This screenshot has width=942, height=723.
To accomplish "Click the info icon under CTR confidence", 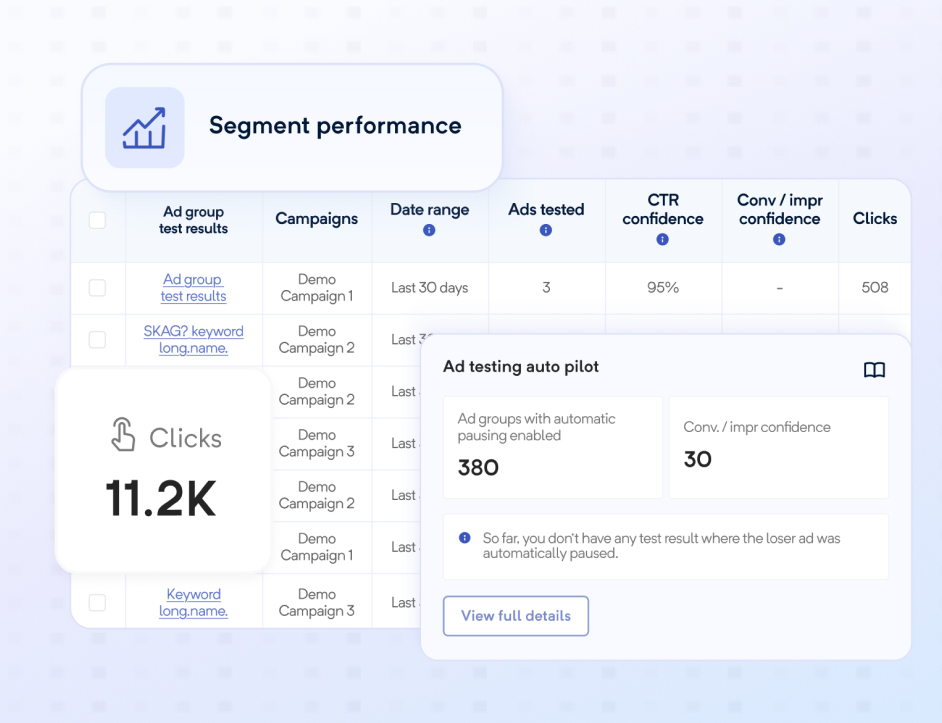I will (x=662, y=240).
